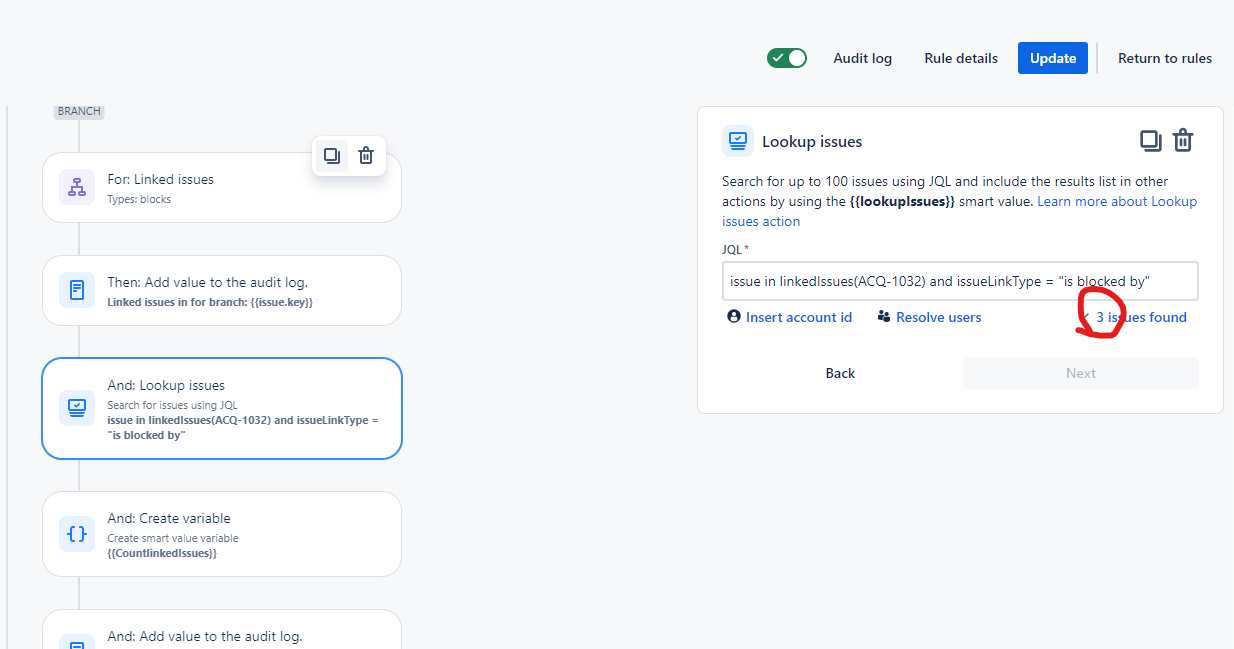Click the BRANCH label tag
Image resolution: width=1234 pixels, height=649 pixels.
point(79,111)
